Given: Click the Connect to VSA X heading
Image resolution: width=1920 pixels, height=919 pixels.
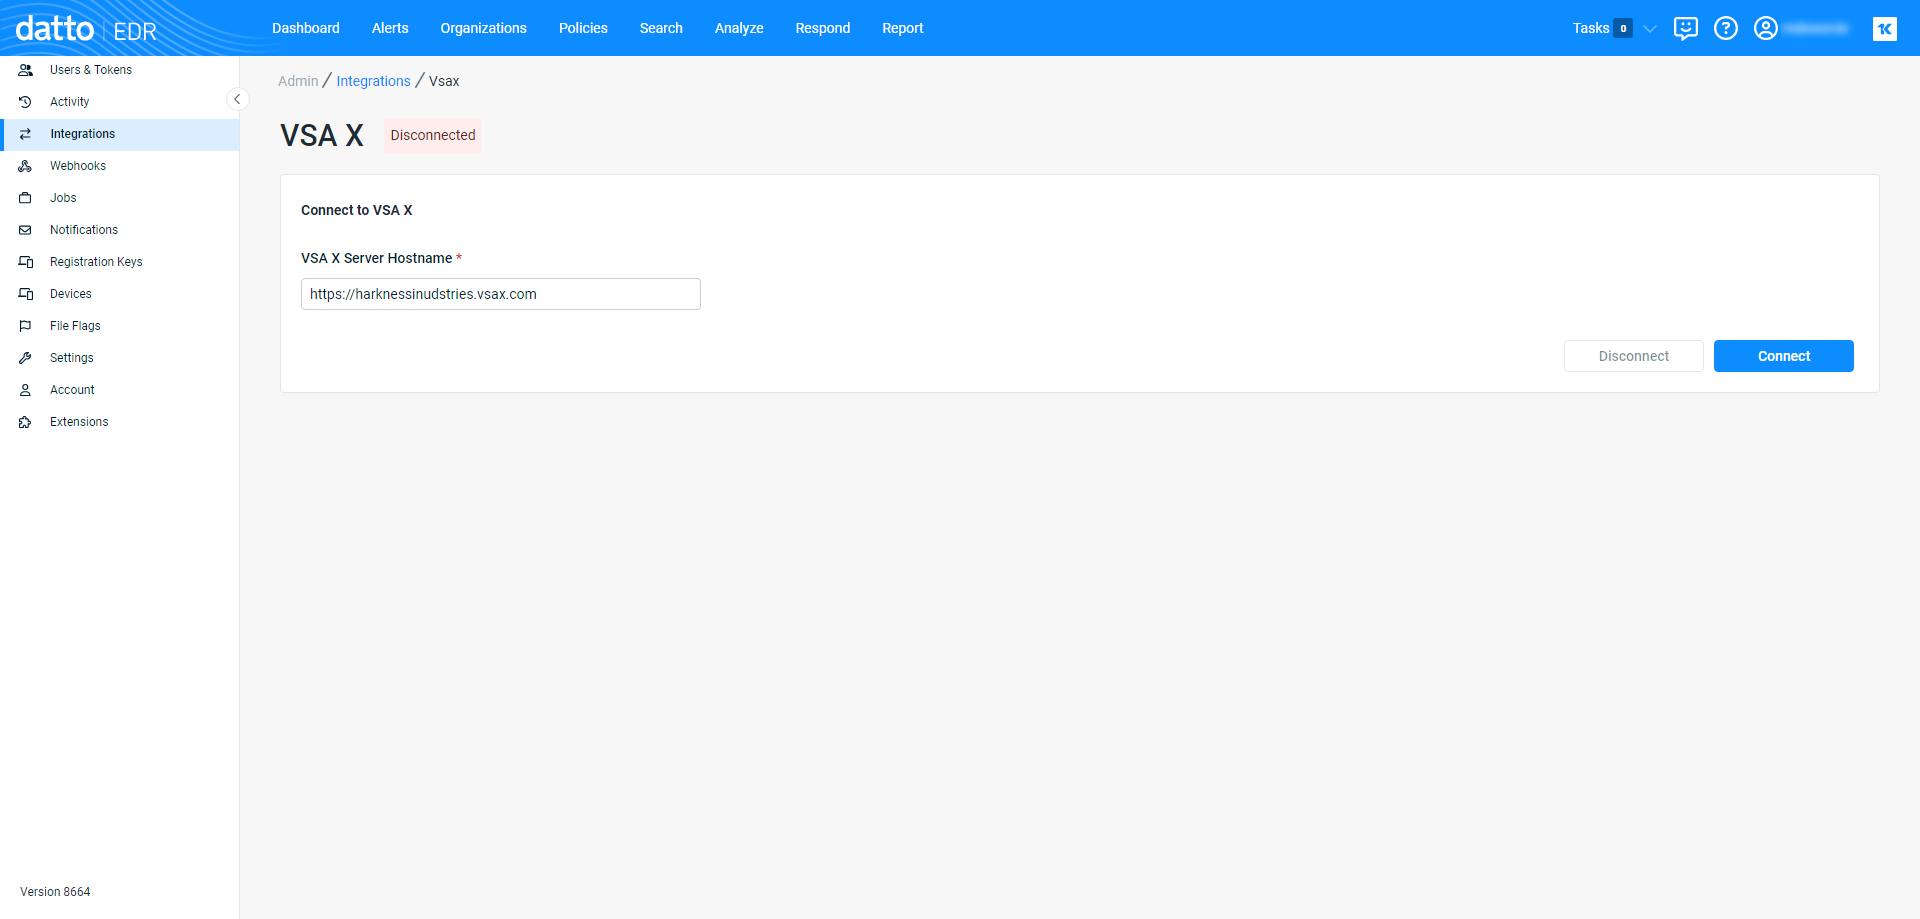Looking at the screenshot, I should coord(356,210).
